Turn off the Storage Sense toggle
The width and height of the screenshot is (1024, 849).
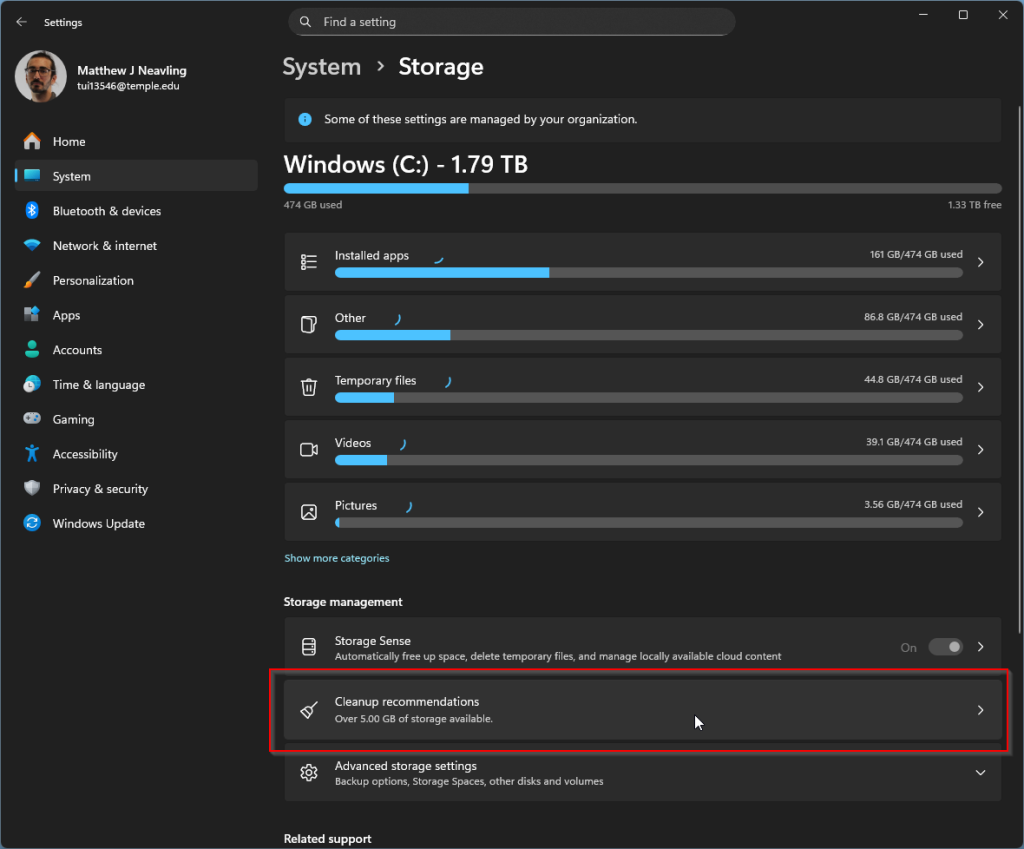point(945,647)
